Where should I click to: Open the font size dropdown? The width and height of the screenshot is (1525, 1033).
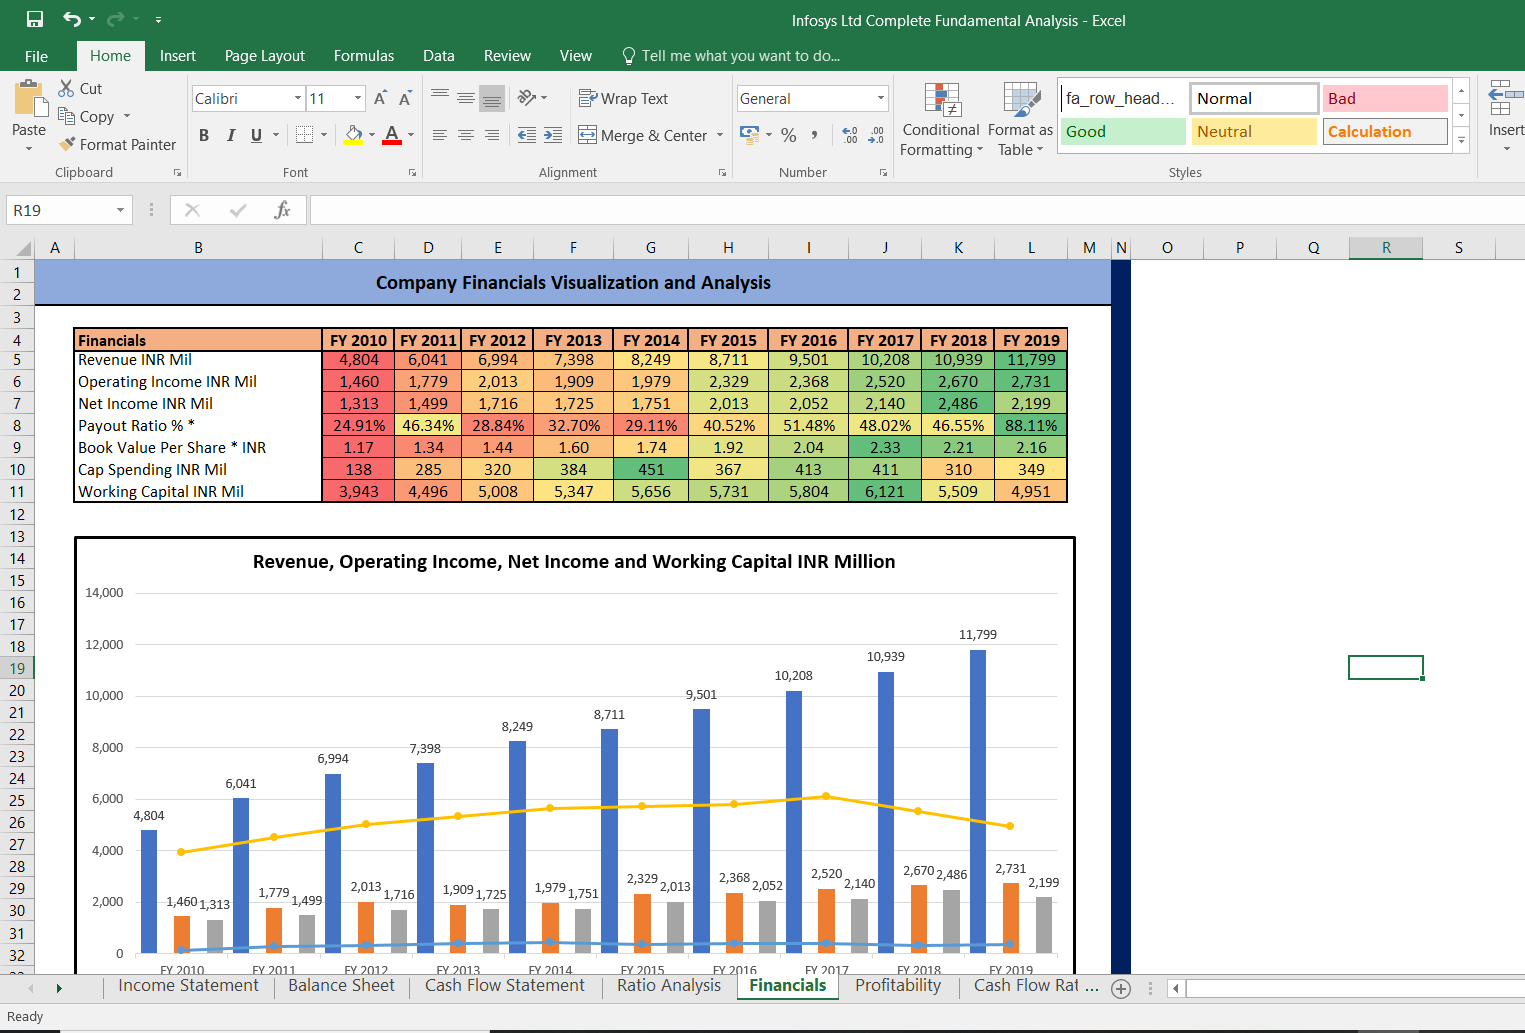(x=358, y=98)
